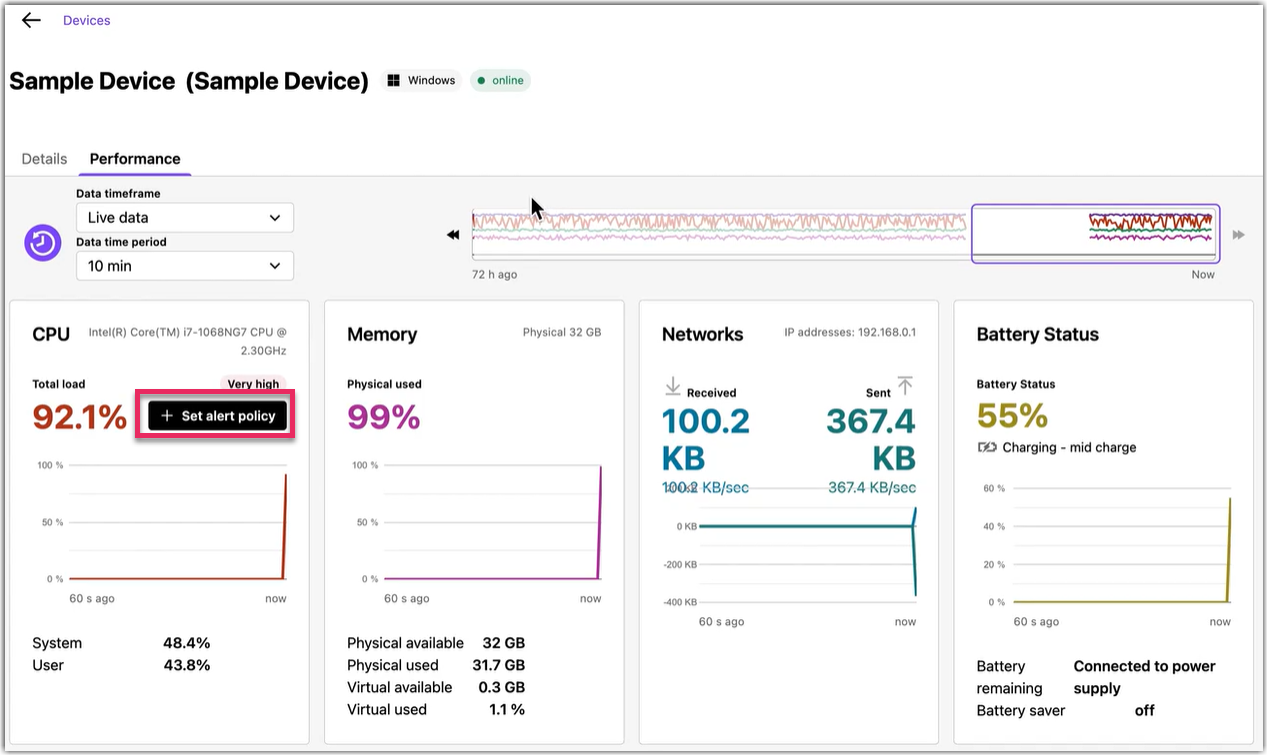The height and width of the screenshot is (756, 1268).
Task: Click the battery charging icon
Action: (987, 448)
